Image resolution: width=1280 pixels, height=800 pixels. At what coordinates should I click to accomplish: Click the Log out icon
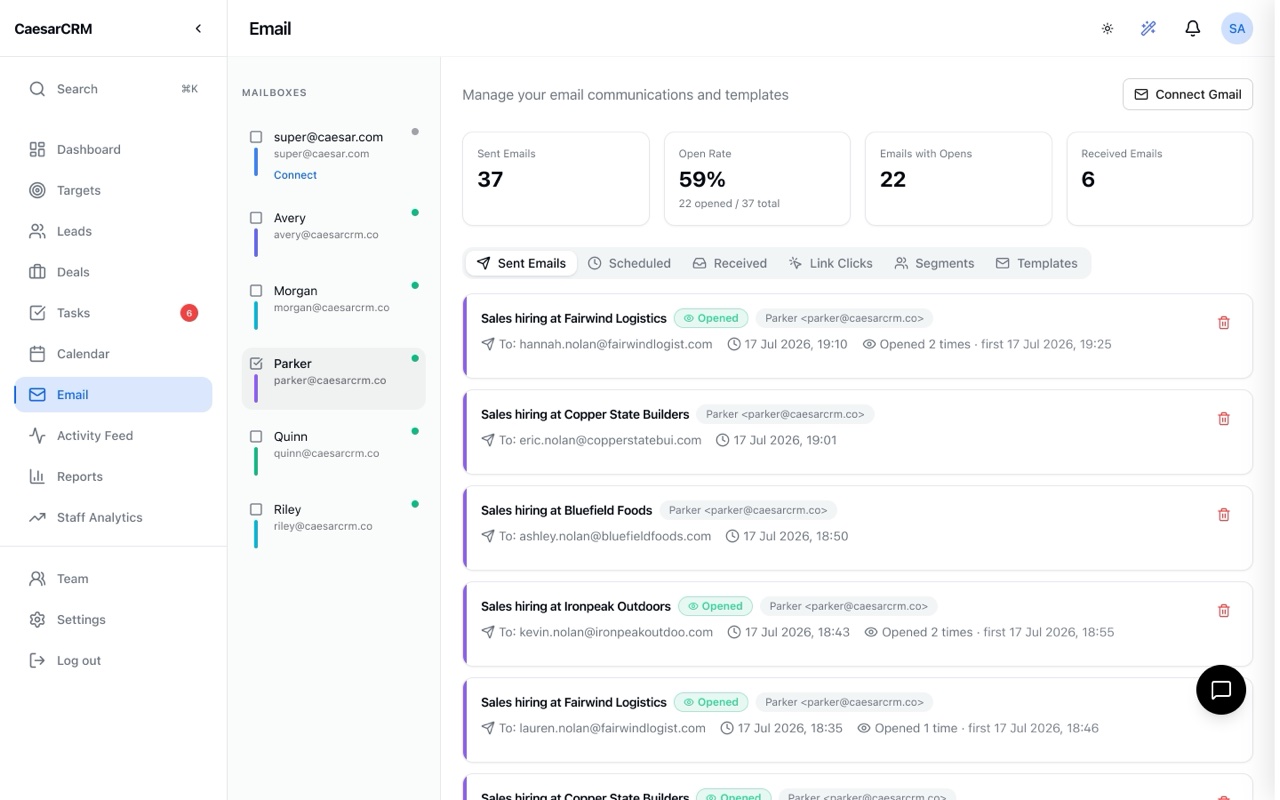[37, 661]
